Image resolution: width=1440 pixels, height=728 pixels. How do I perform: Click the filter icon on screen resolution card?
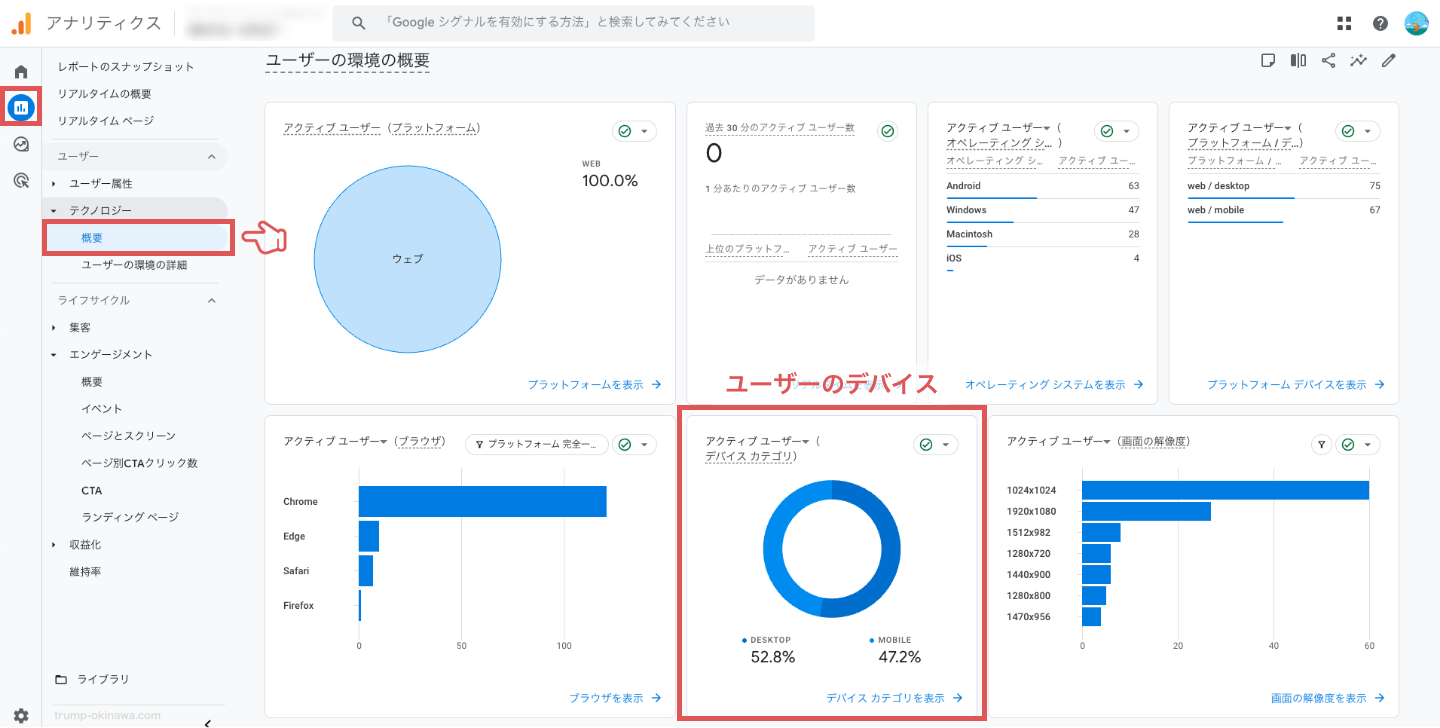click(1321, 445)
